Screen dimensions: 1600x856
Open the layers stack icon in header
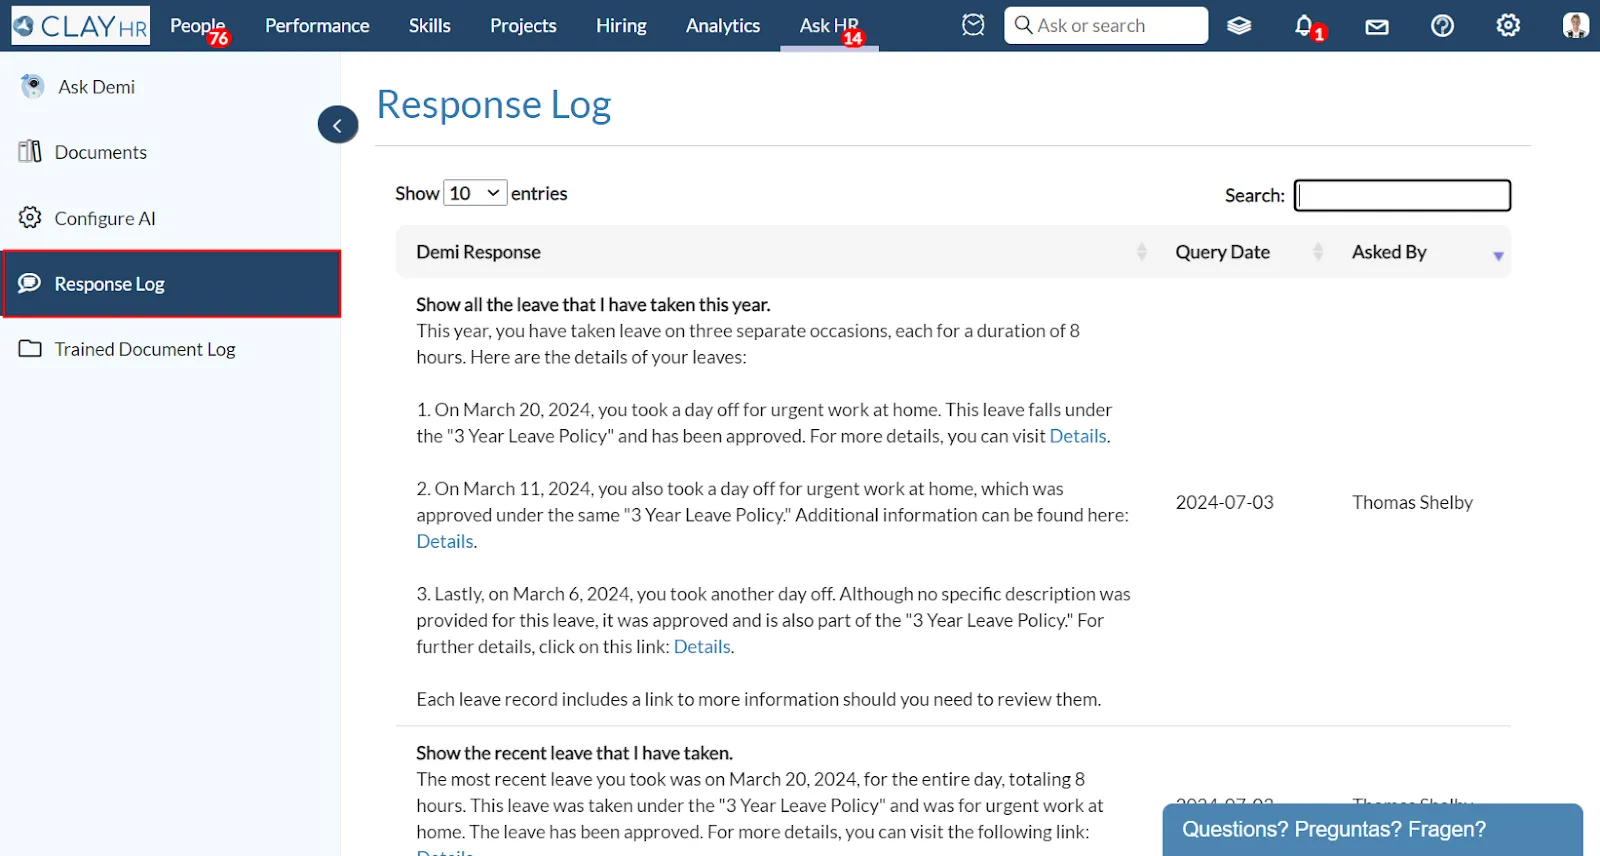point(1239,26)
